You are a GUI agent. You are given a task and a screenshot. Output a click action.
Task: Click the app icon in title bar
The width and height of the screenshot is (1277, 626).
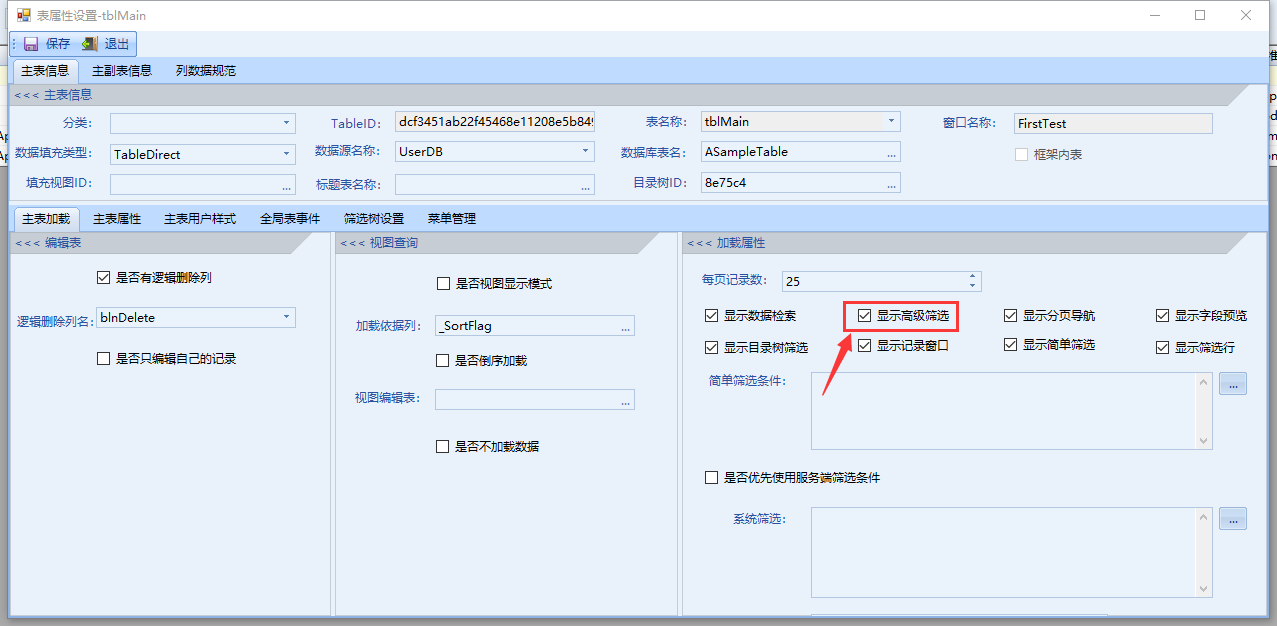[24, 15]
